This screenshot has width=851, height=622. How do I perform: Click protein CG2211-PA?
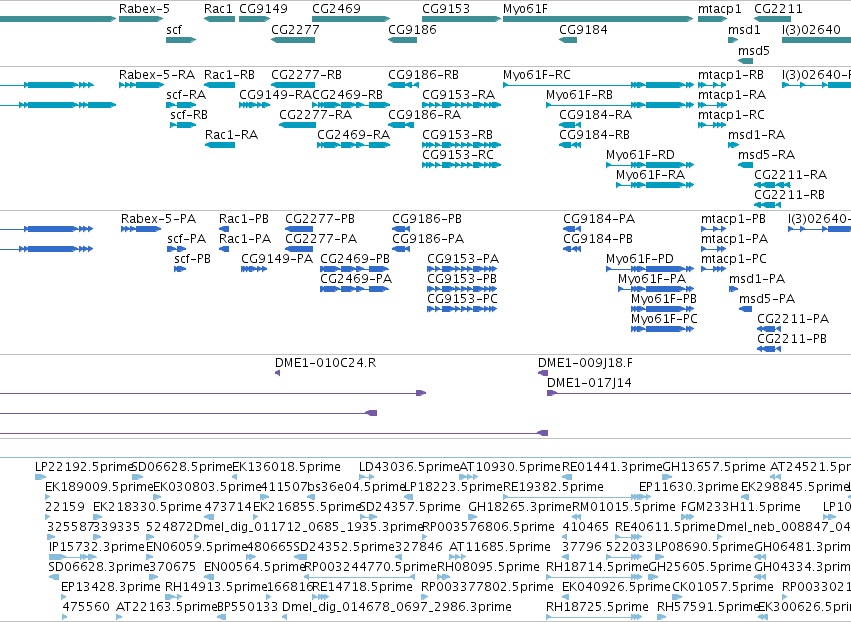[769, 329]
